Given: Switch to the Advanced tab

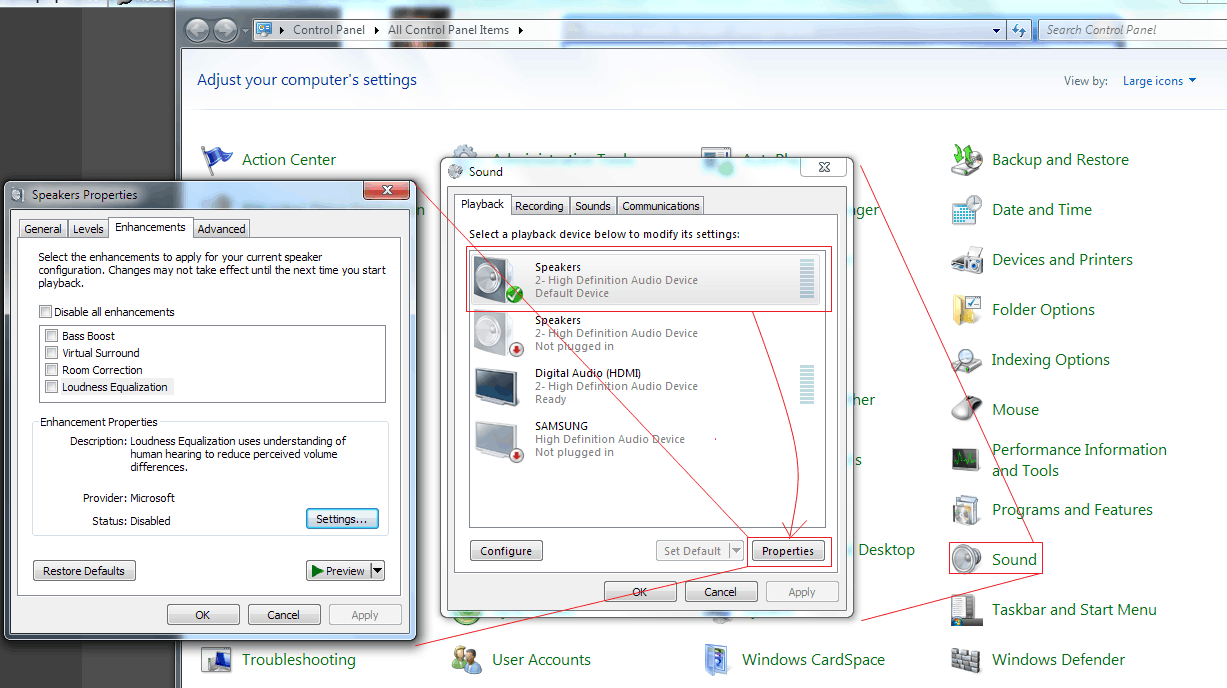Looking at the screenshot, I should [x=221, y=229].
